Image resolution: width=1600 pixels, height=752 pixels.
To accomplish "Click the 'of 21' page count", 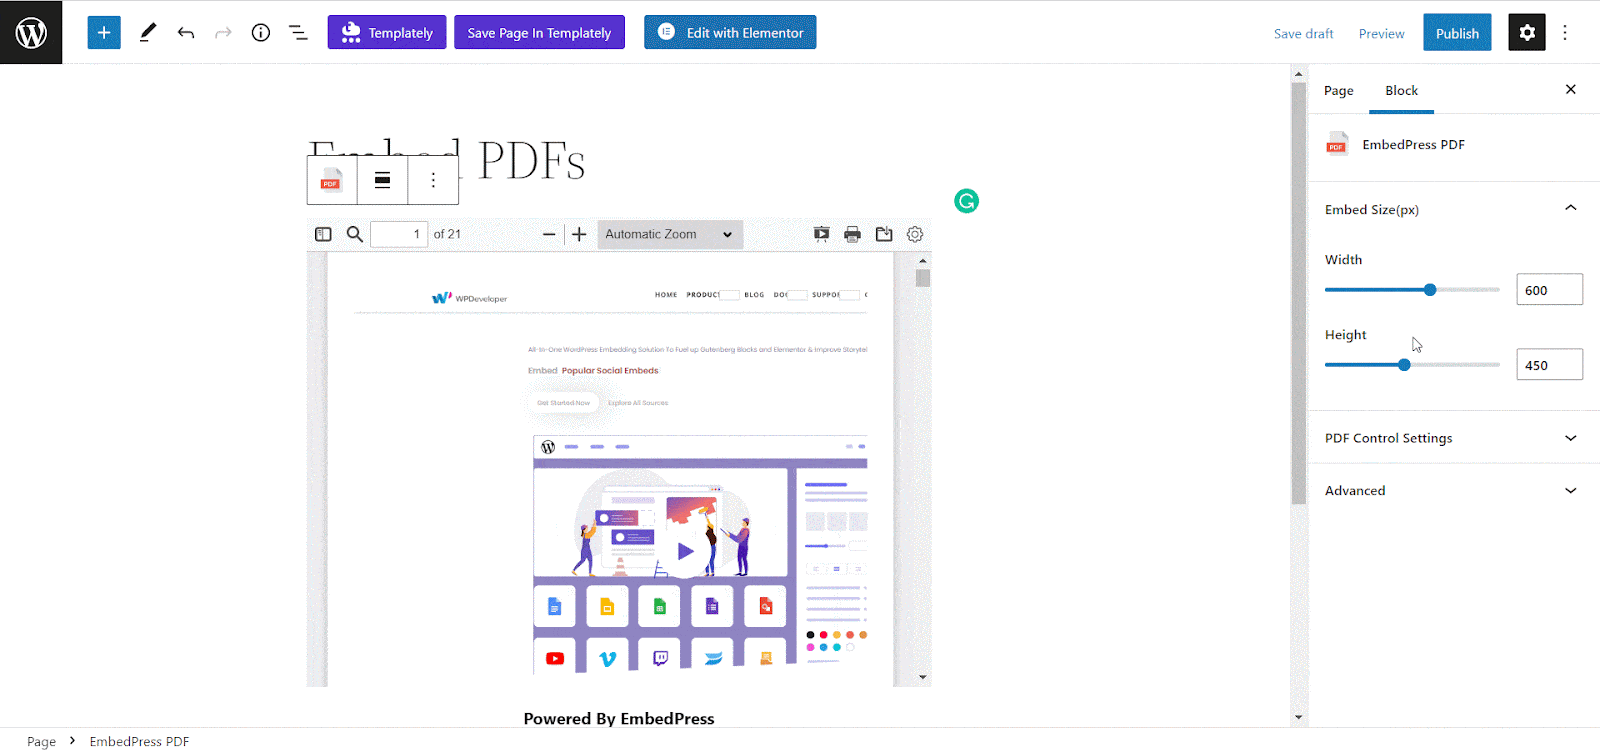I will pyautogui.click(x=447, y=234).
